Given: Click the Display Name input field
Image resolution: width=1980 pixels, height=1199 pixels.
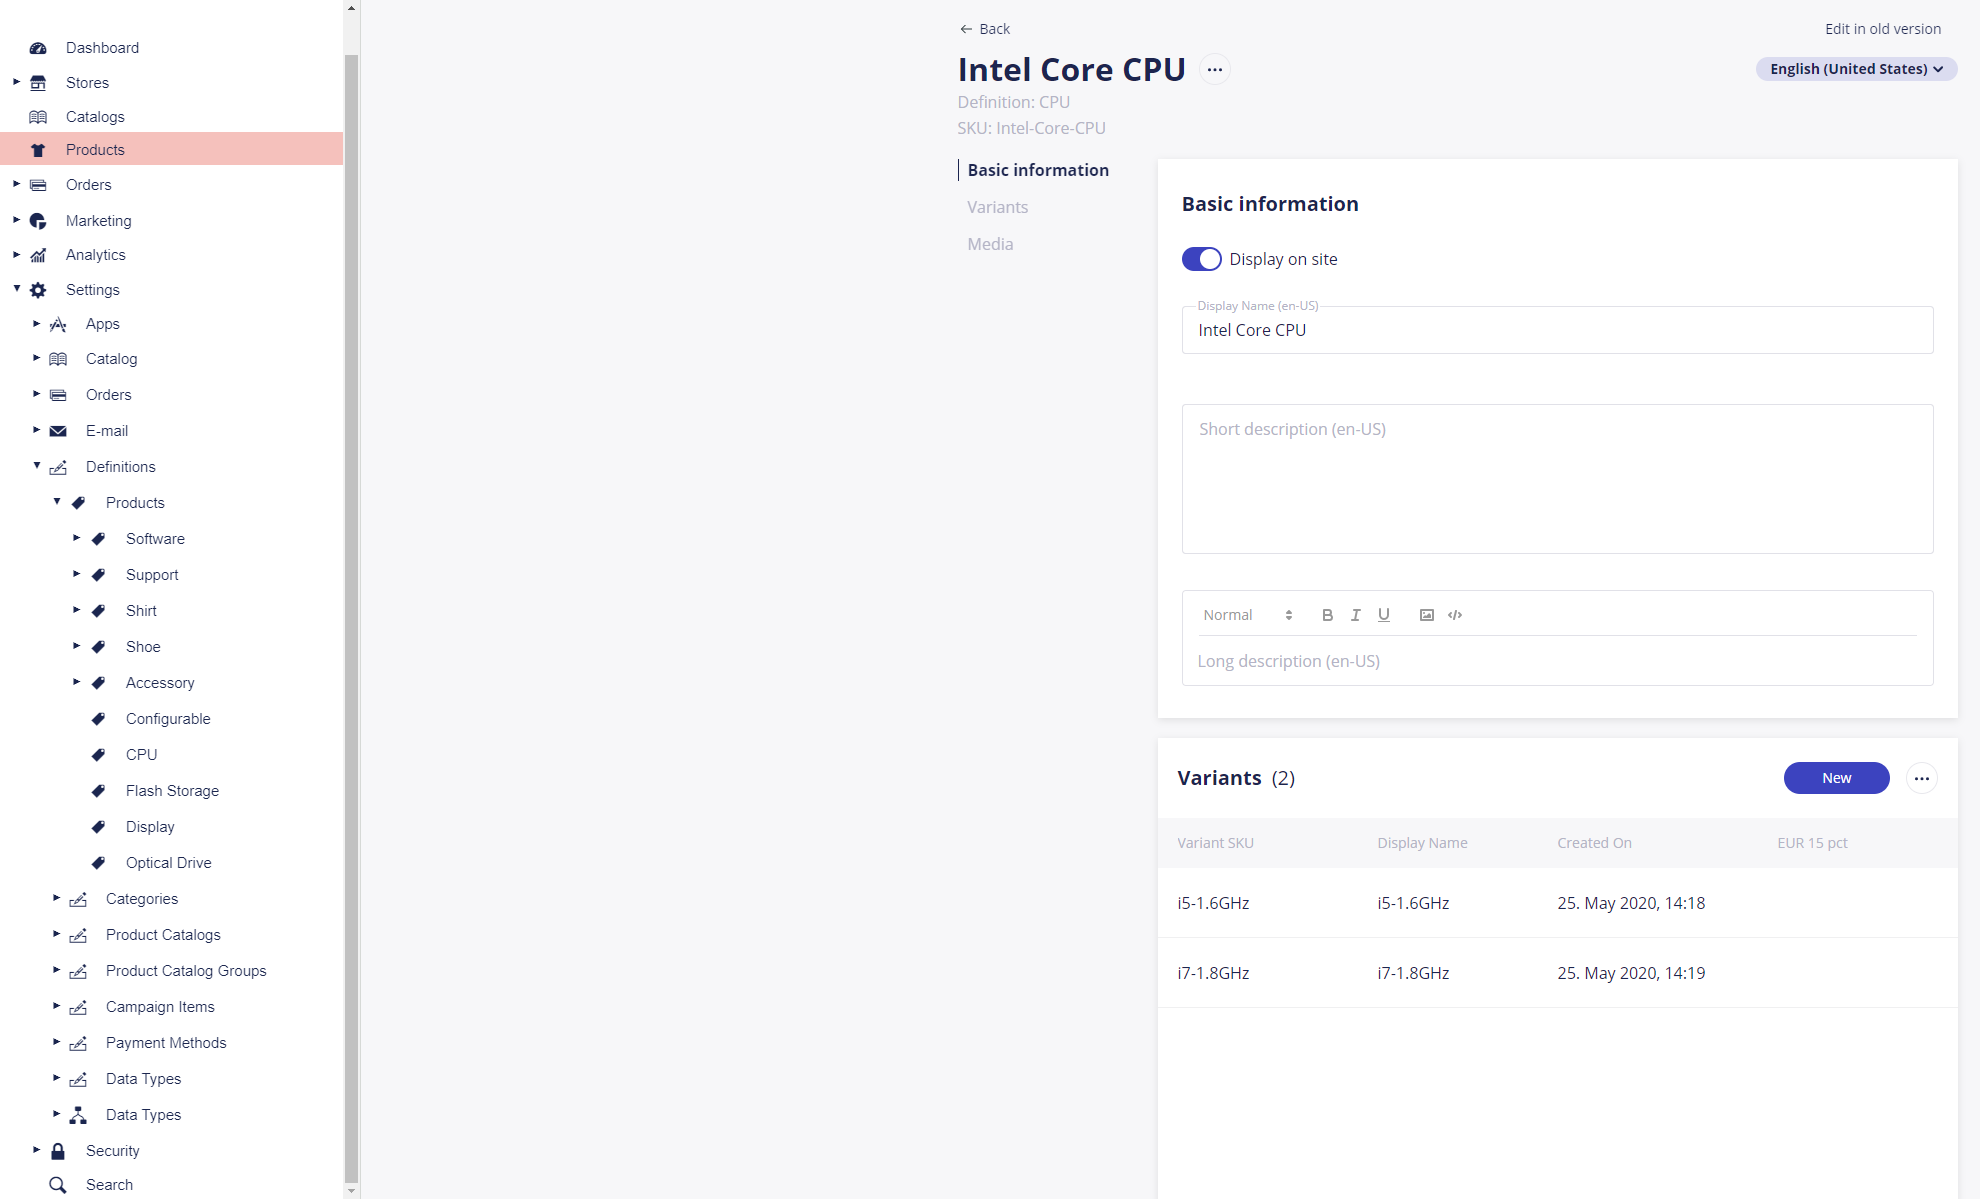Looking at the screenshot, I should pos(1557,330).
